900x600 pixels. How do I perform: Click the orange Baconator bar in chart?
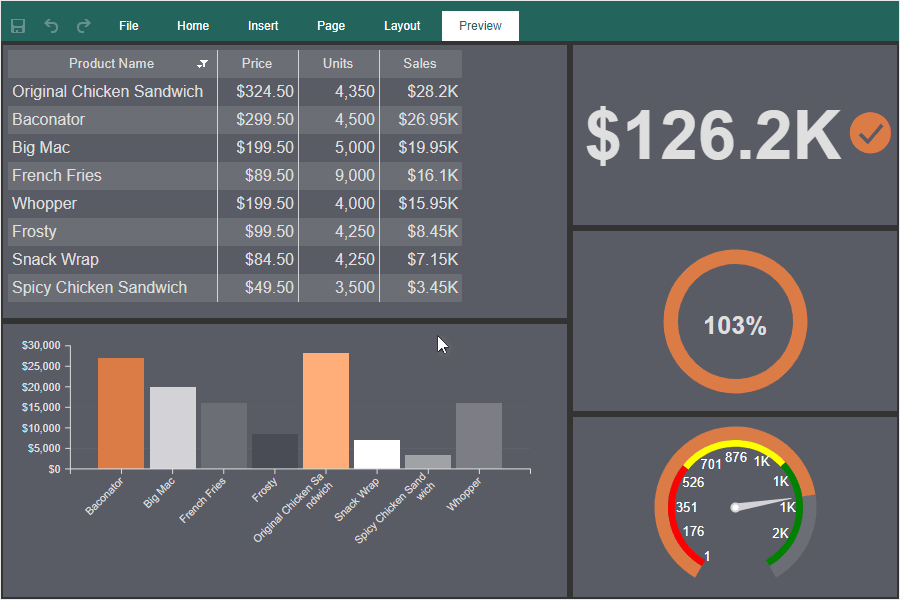121,413
